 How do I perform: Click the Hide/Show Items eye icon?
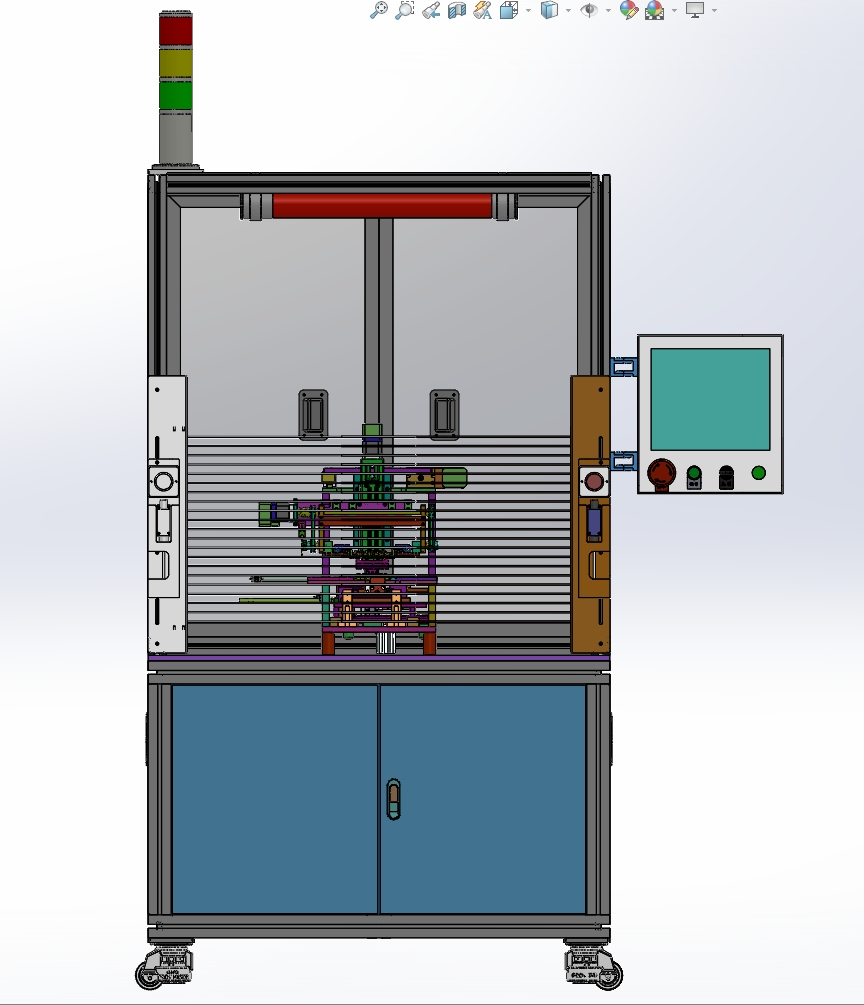[x=589, y=10]
